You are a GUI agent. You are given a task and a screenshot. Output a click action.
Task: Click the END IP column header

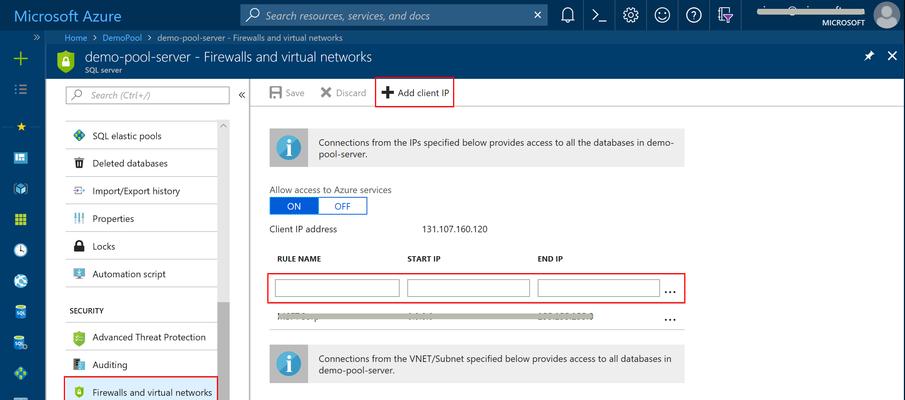(550, 259)
